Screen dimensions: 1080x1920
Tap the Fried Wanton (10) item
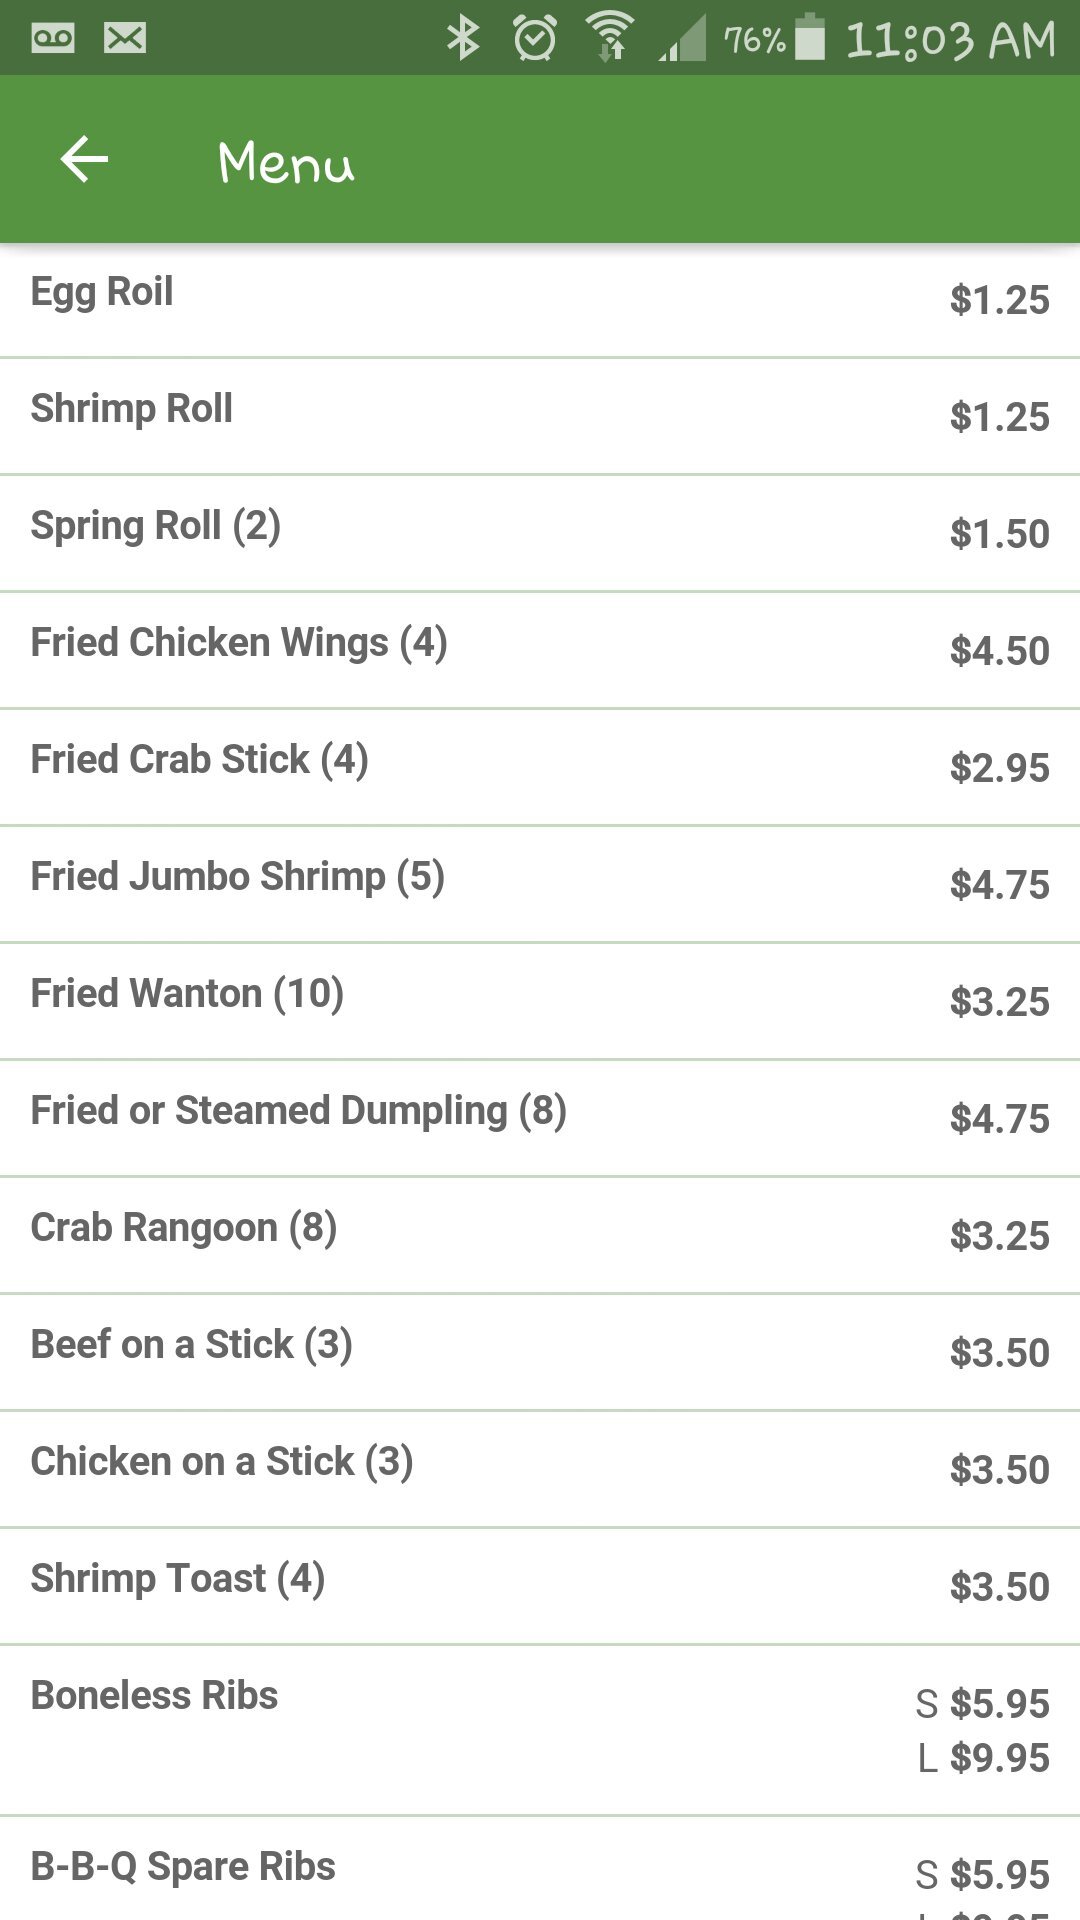[x=188, y=994]
